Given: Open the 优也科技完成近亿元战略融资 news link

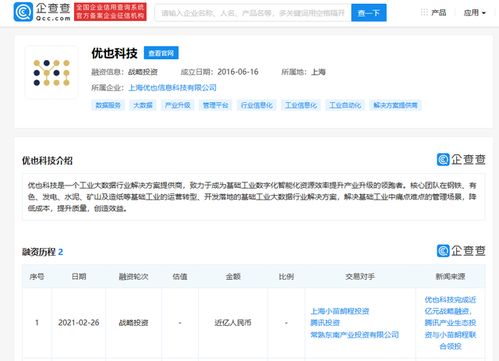Looking at the screenshot, I should [450, 323].
